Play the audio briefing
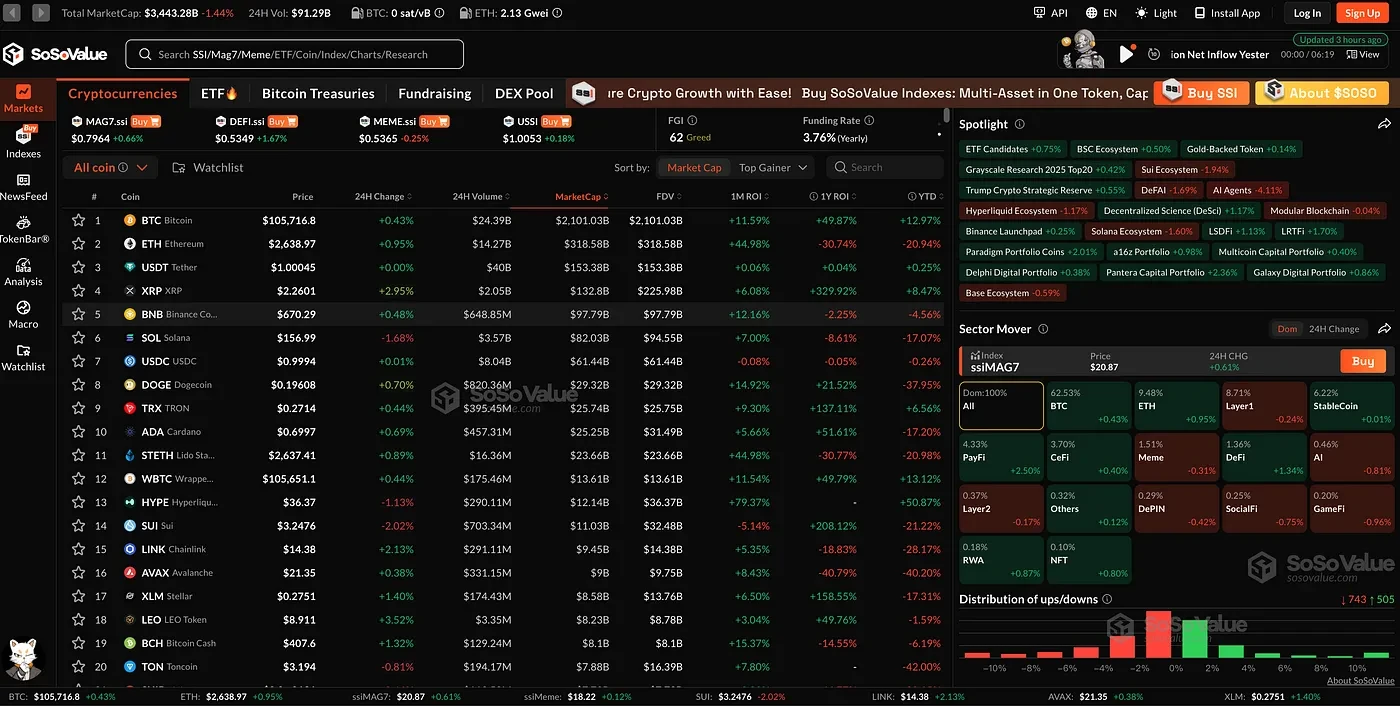1400x706 pixels. (1126, 54)
